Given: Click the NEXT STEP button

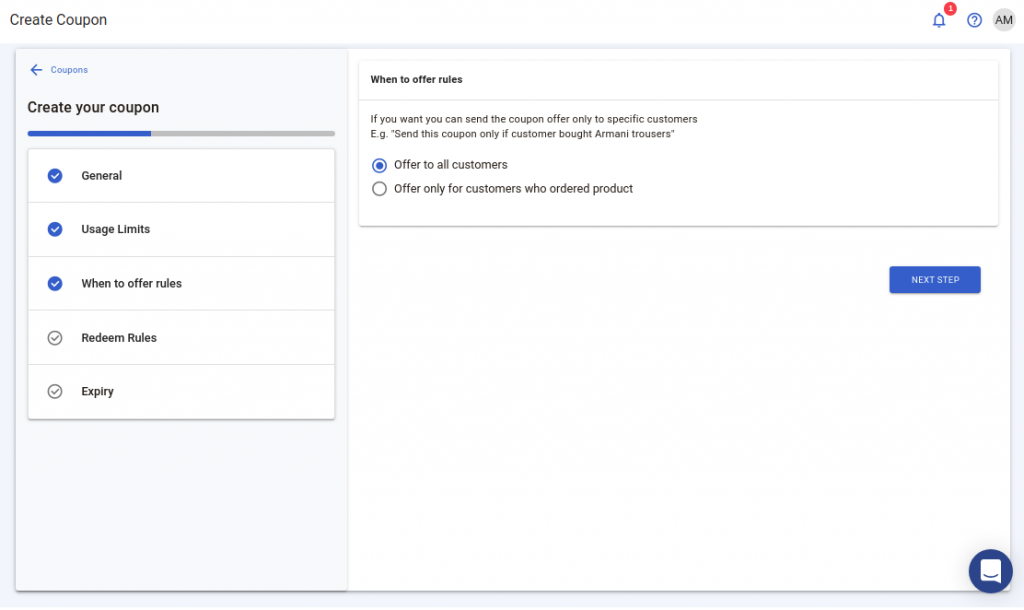Looking at the screenshot, I should 935,280.
